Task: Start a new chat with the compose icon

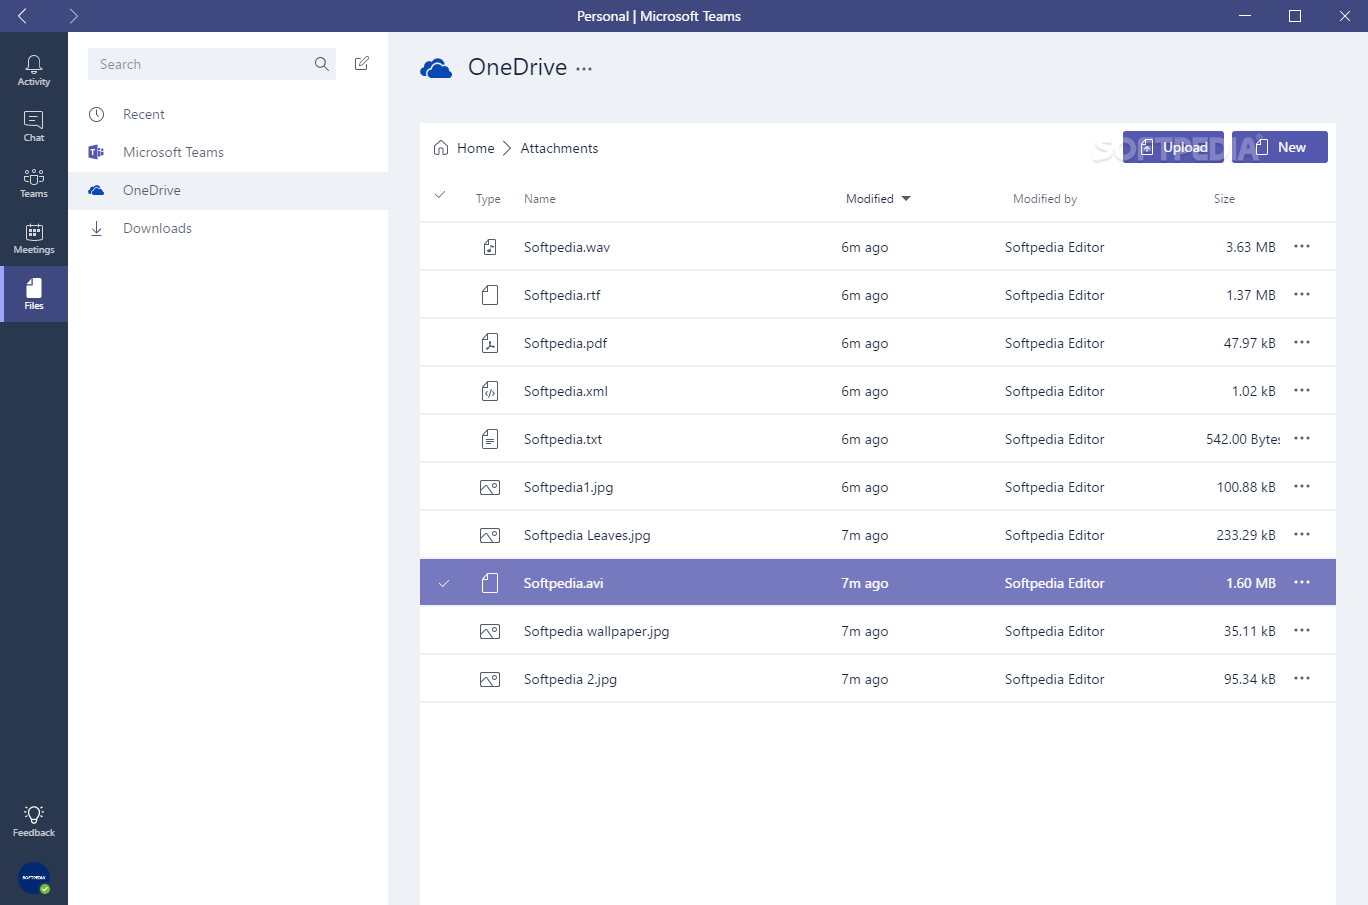Action: [362, 64]
